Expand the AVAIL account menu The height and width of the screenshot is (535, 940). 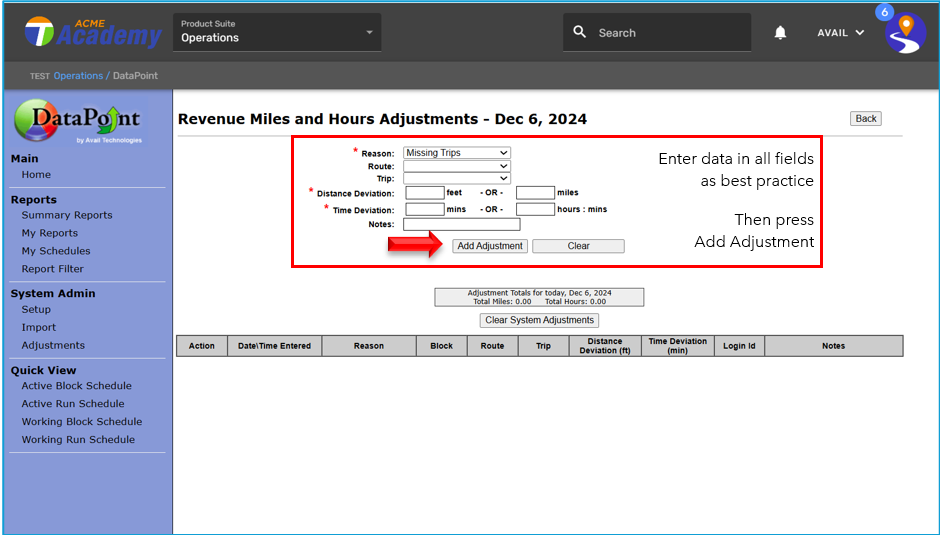click(x=840, y=33)
